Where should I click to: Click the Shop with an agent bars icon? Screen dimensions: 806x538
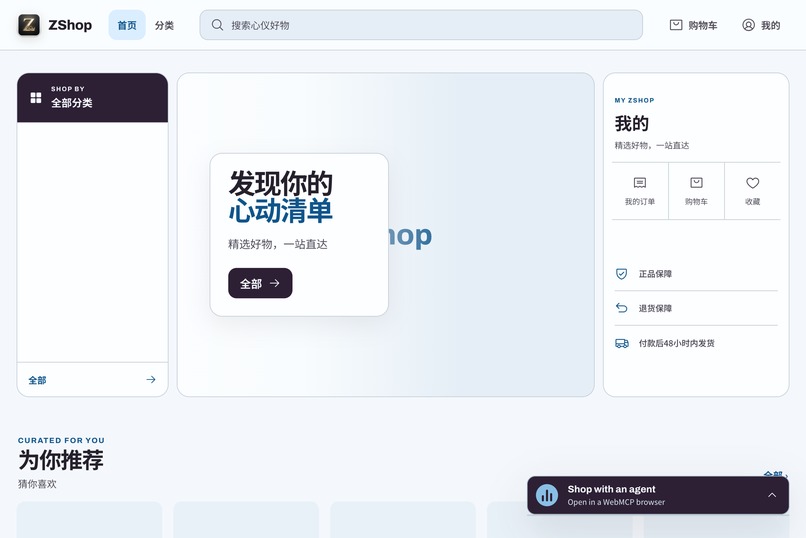(547, 495)
